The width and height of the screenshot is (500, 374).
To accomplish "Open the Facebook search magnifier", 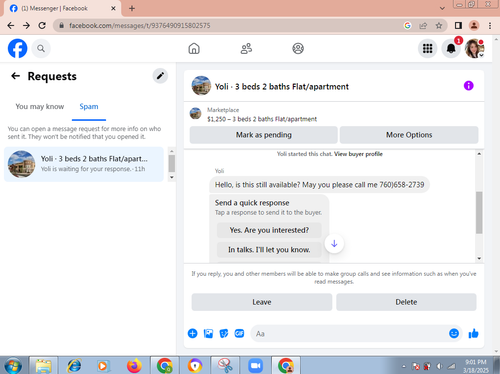I will click(x=41, y=49).
